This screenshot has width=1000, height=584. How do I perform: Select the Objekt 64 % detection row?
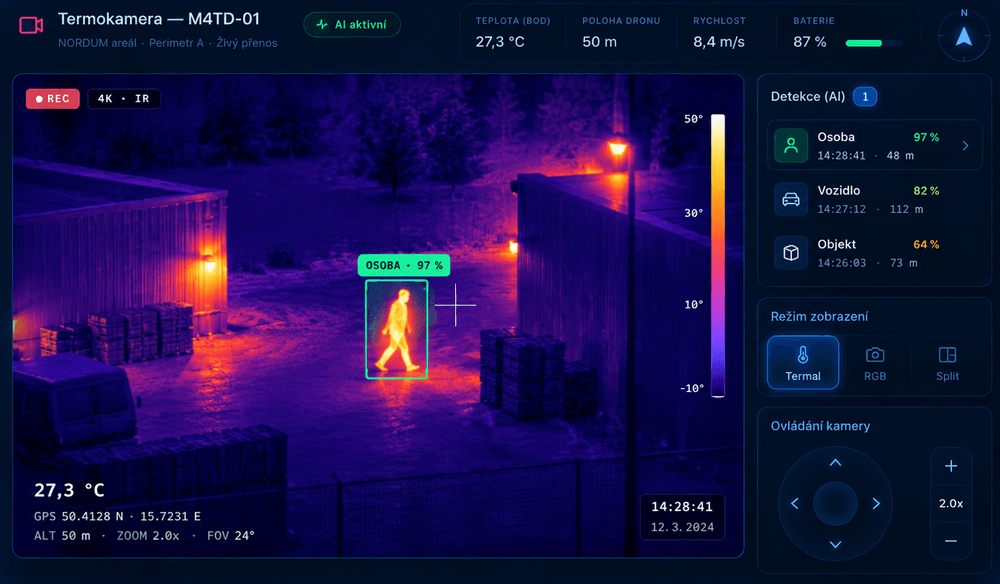point(875,253)
